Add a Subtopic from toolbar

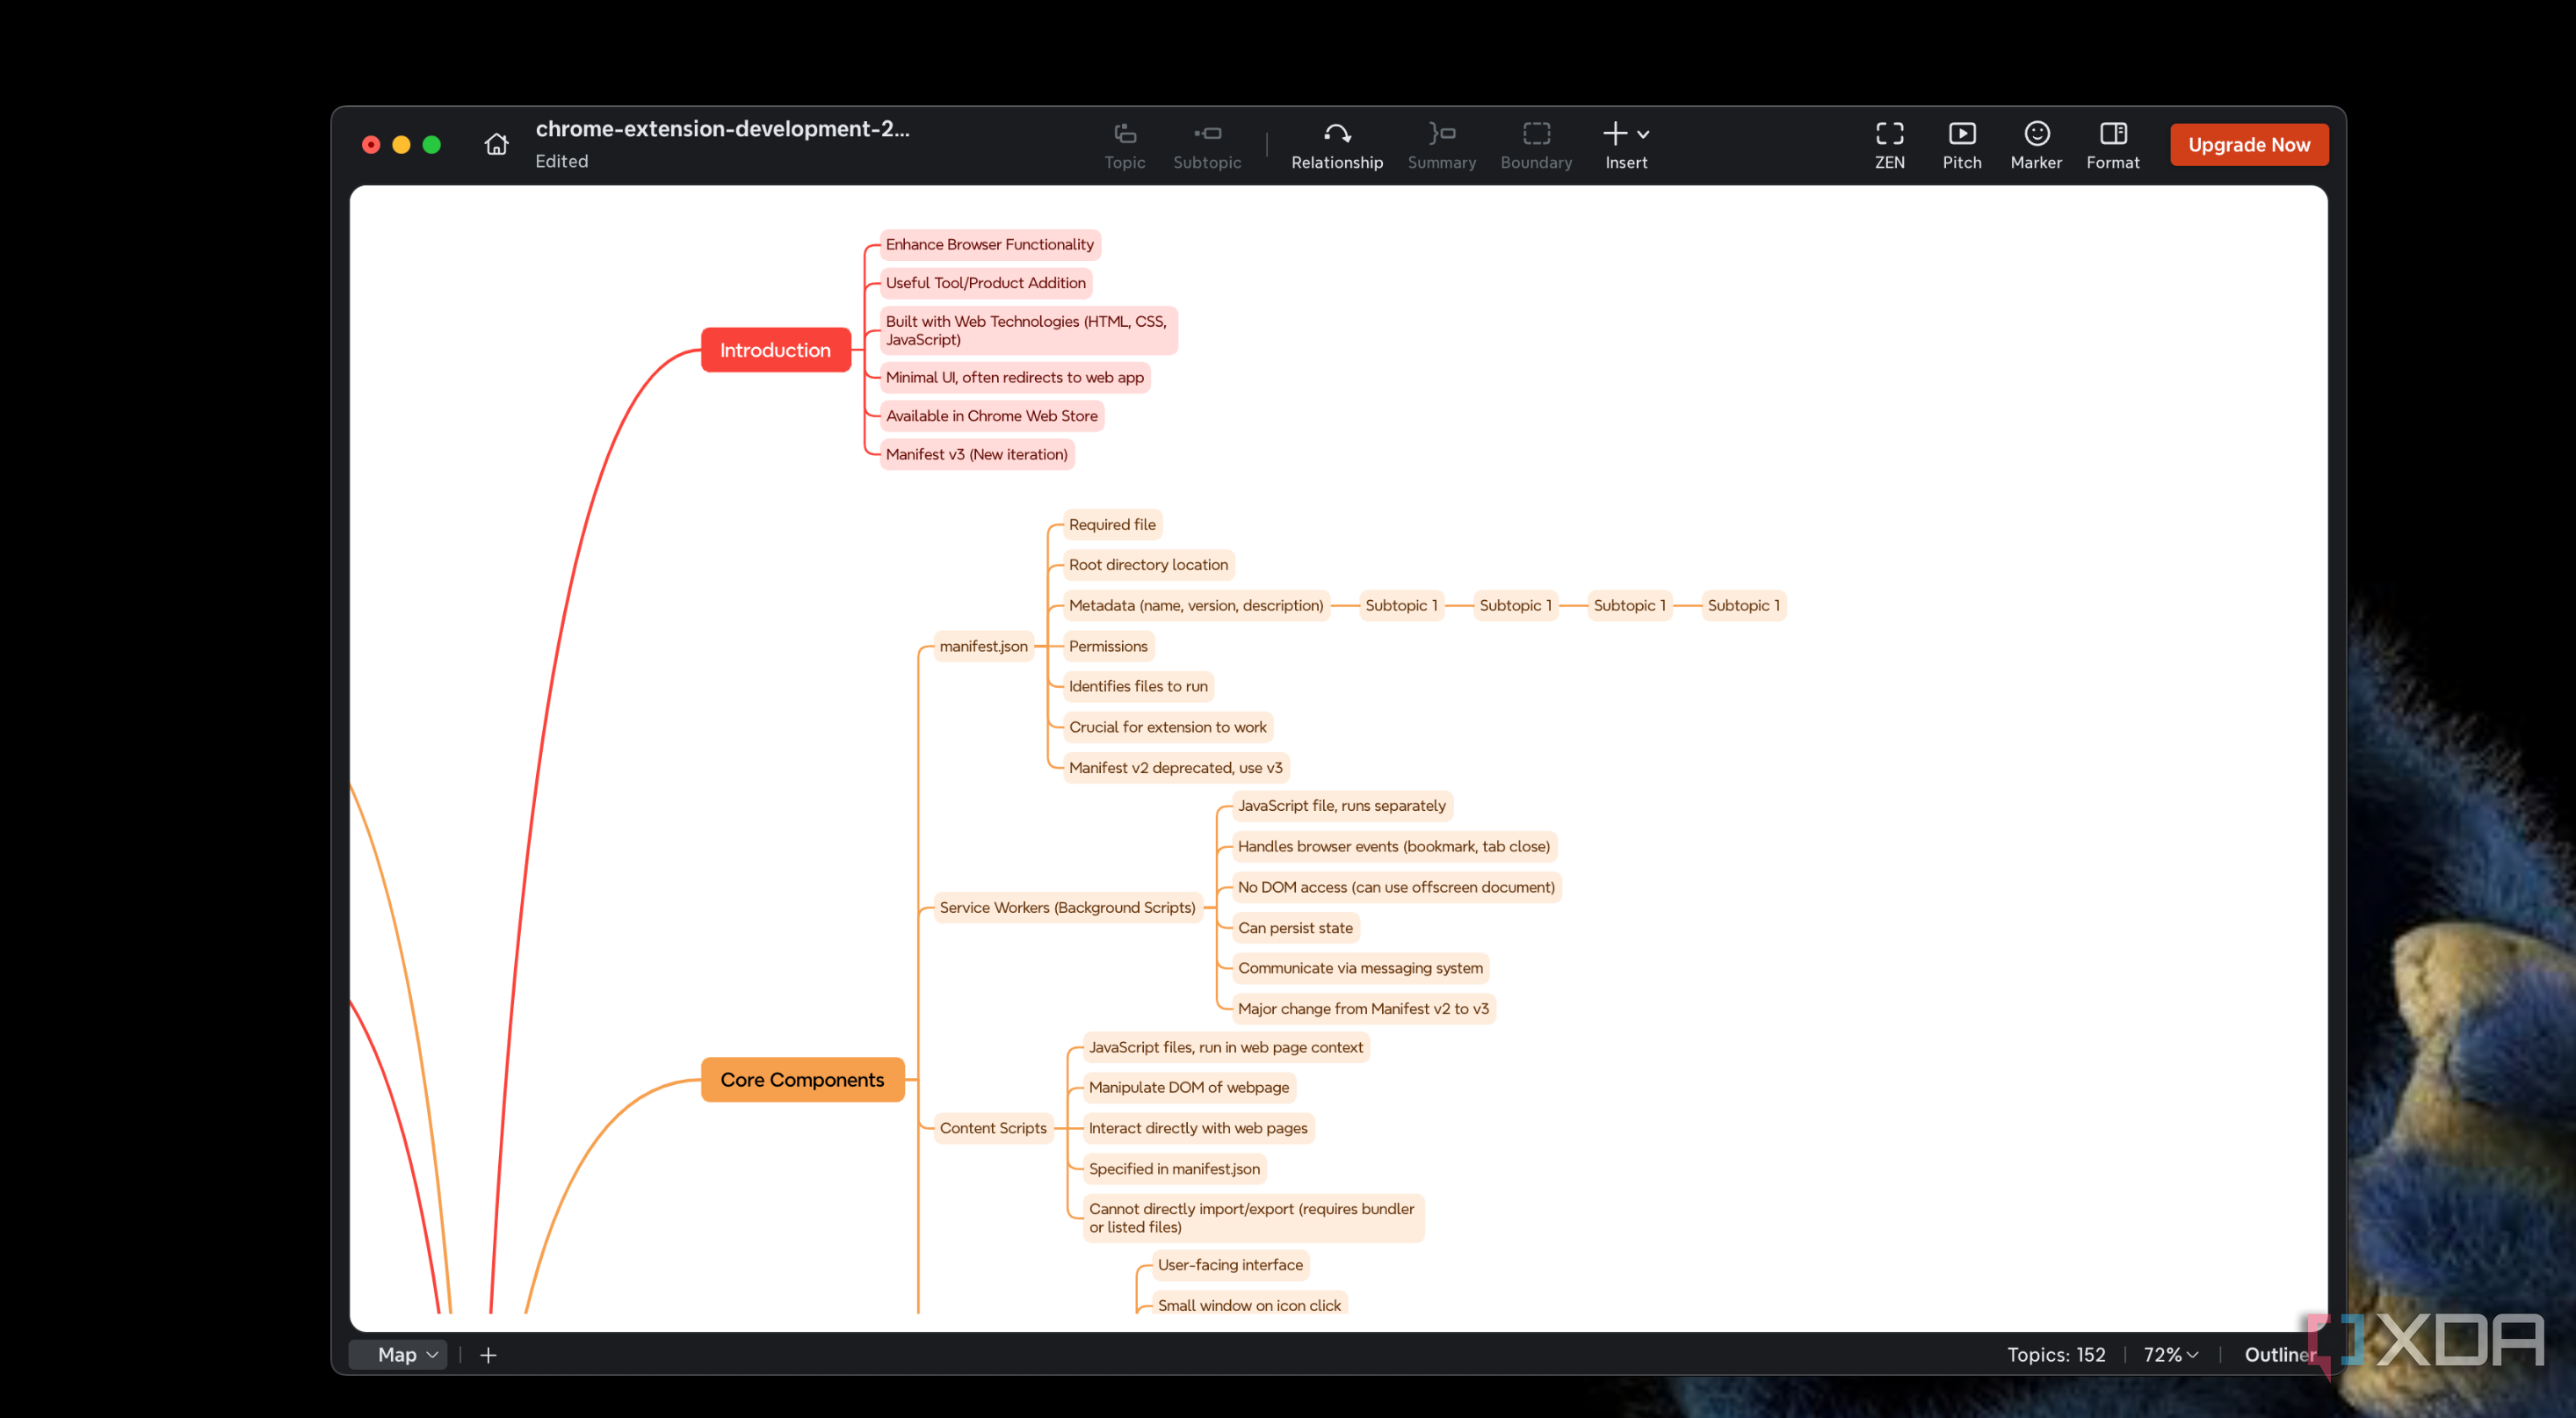click(x=1206, y=146)
